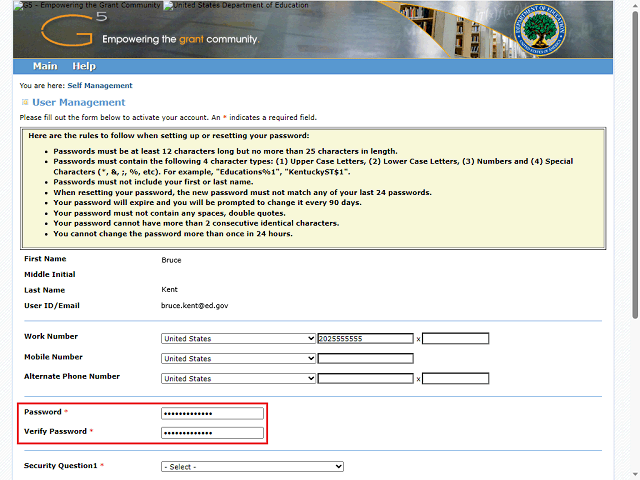Open the Security Question1 select dropdown

point(252,466)
